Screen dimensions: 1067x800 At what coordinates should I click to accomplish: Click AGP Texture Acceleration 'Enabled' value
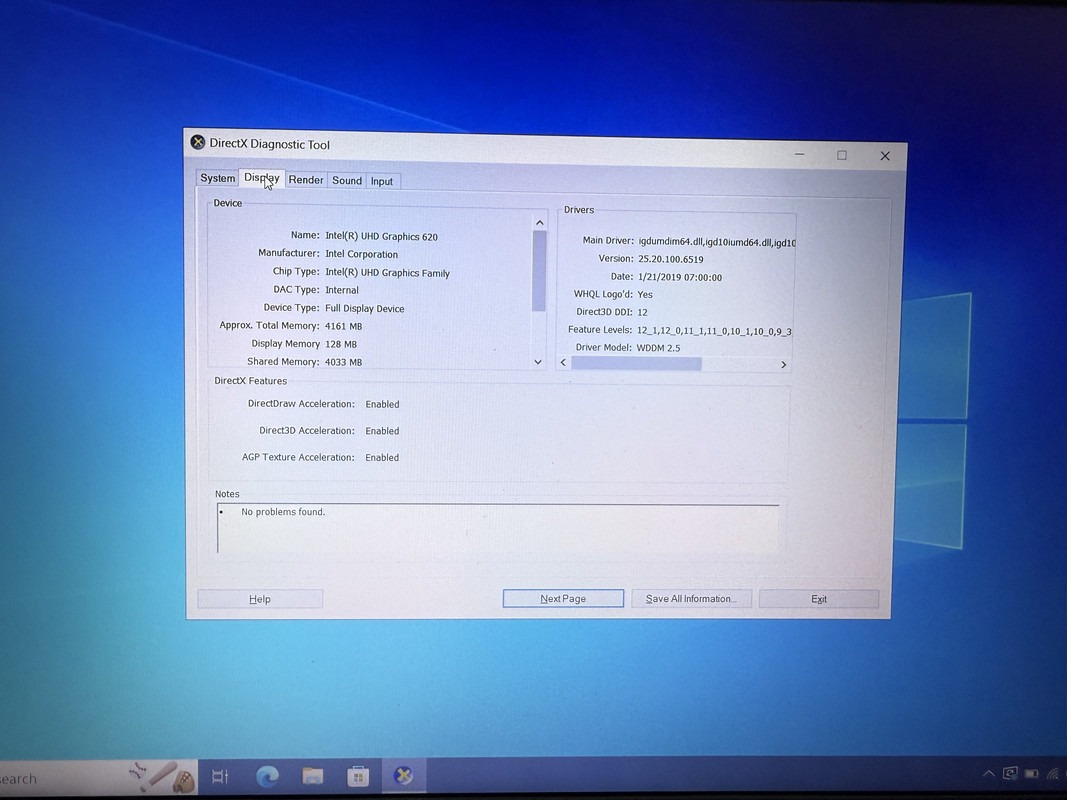(382, 457)
